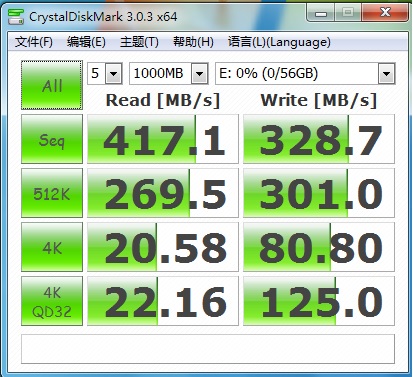
Task: Click the 4K read result 20.58
Action: (163, 247)
